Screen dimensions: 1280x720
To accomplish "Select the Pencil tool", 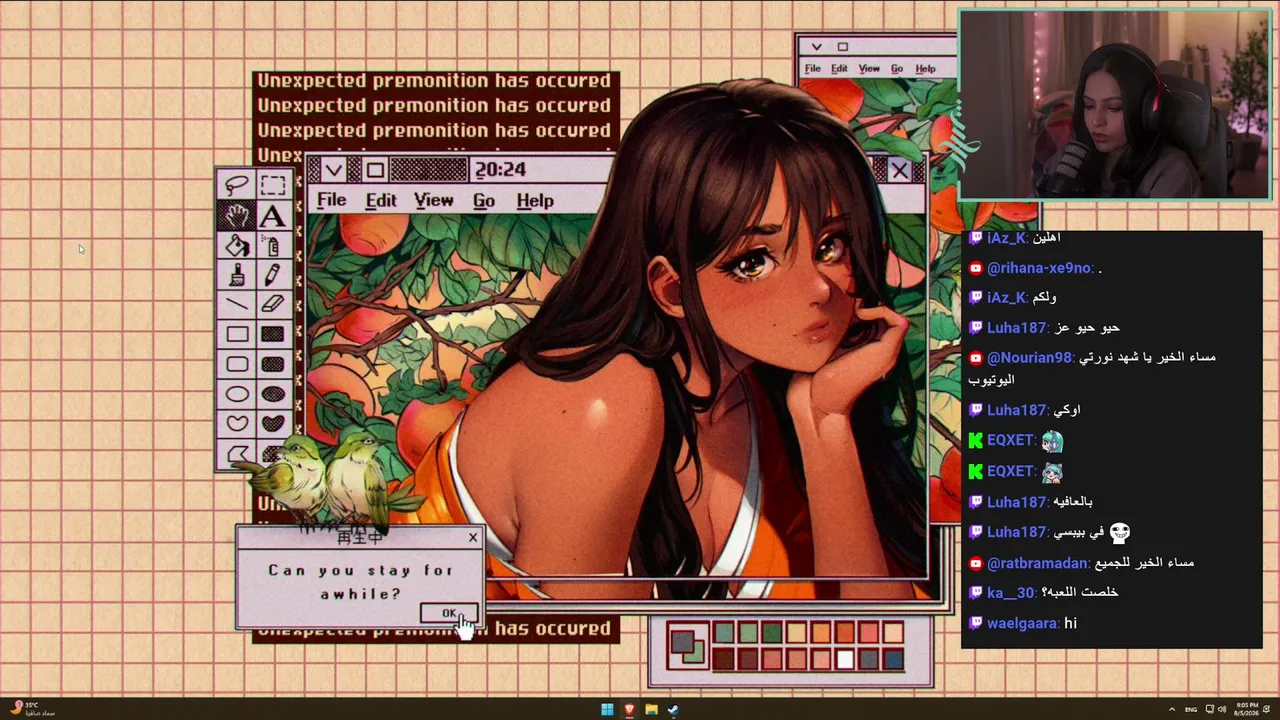I will pyautogui.click(x=273, y=275).
